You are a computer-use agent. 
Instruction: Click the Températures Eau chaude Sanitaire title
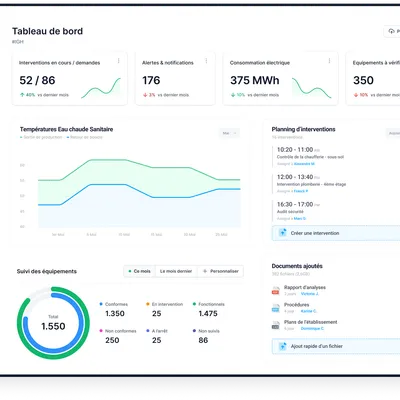click(66, 129)
